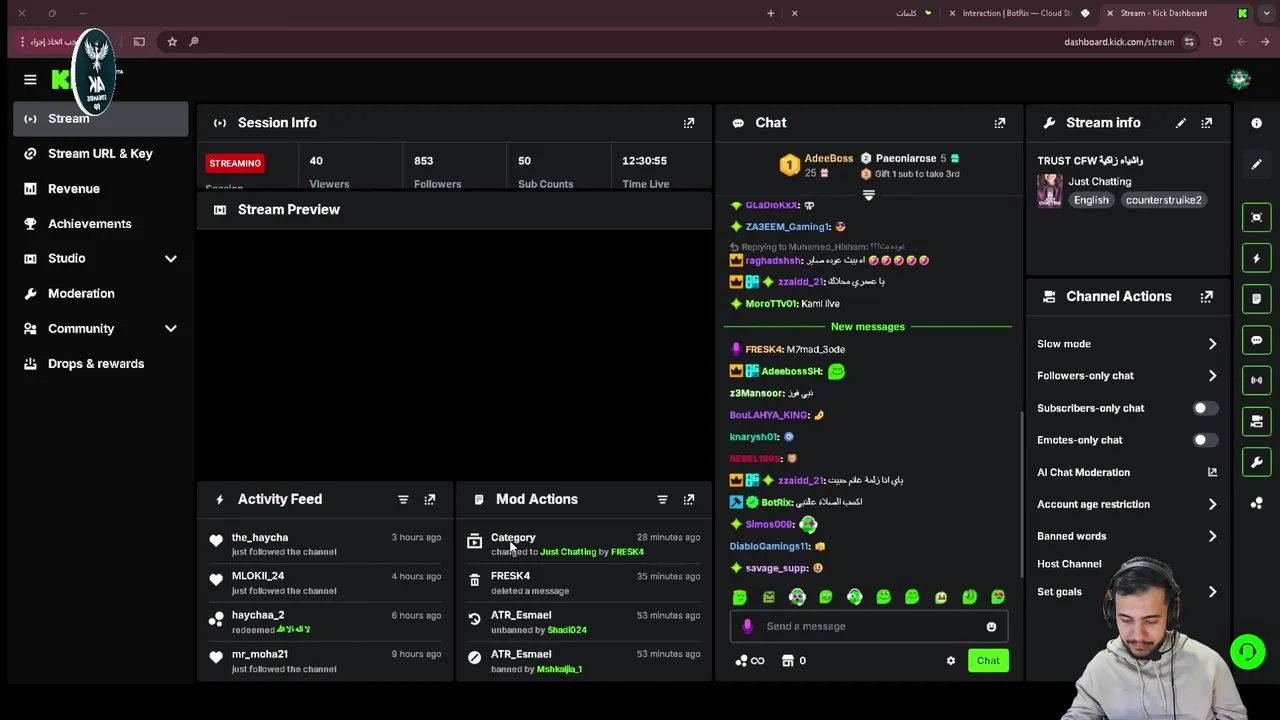Screen dimensions: 1280x720
Task: Select Stream in left sidebar
Action: tap(101, 119)
